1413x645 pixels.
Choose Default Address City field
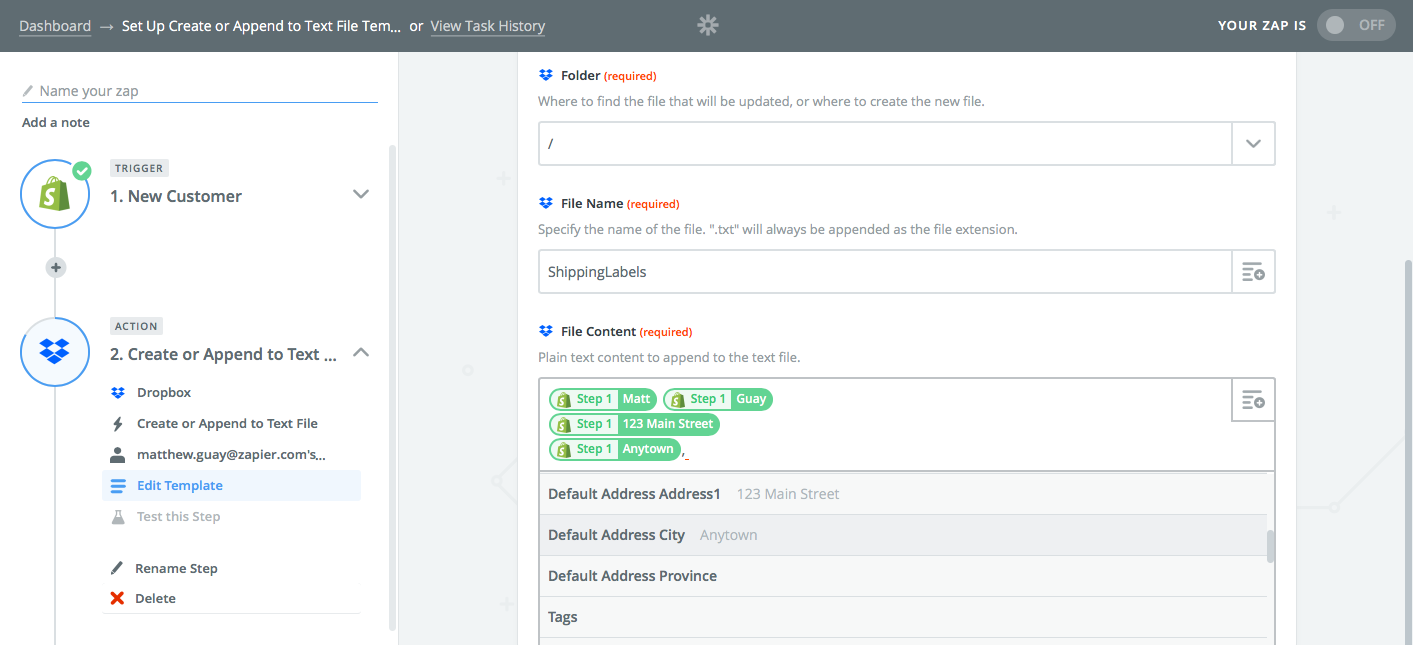click(x=903, y=535)
